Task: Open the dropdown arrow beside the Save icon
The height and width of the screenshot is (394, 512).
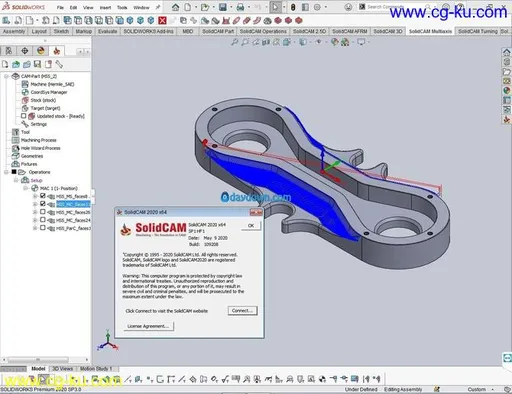Action: pos(231,7)
